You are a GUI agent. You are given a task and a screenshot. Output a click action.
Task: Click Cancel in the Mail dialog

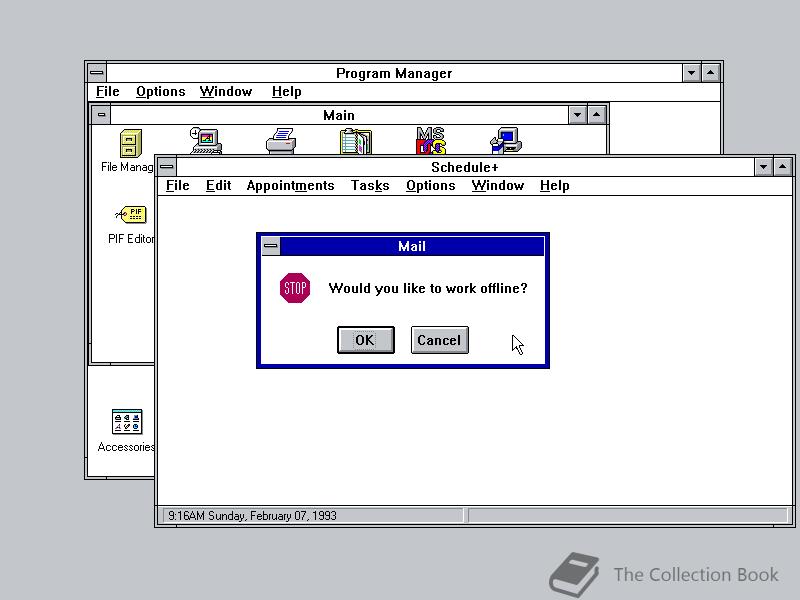440,340
